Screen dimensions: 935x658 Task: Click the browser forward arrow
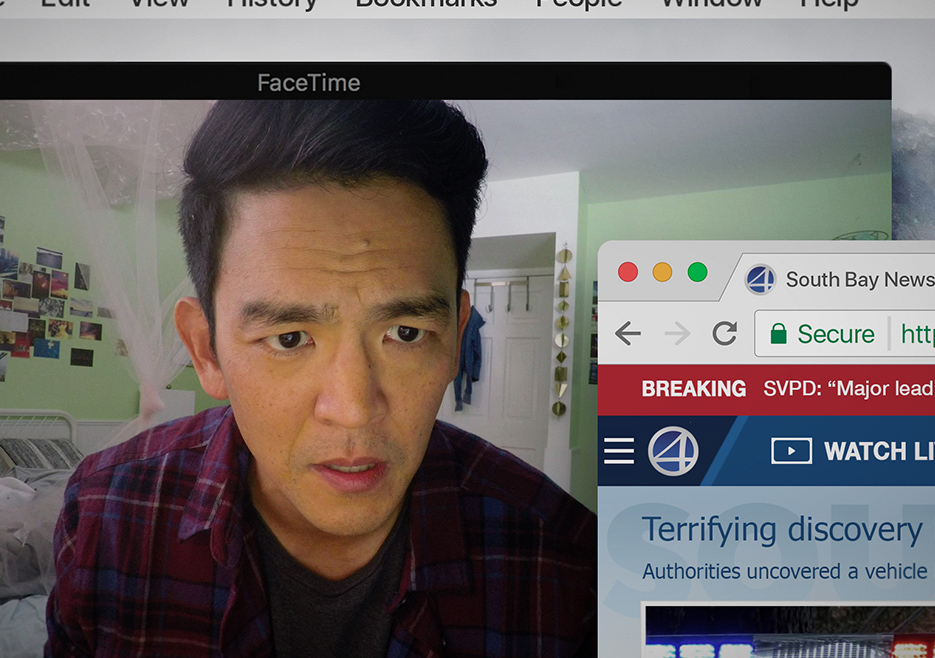(x=677, y=333)
